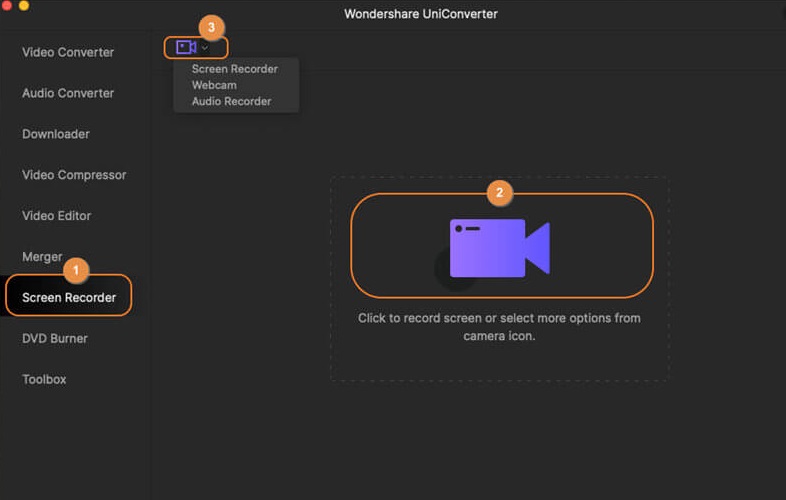Select Video Editor in the sidebar
786x500 pixels.
pyautogui.click(x=57, y=216)
